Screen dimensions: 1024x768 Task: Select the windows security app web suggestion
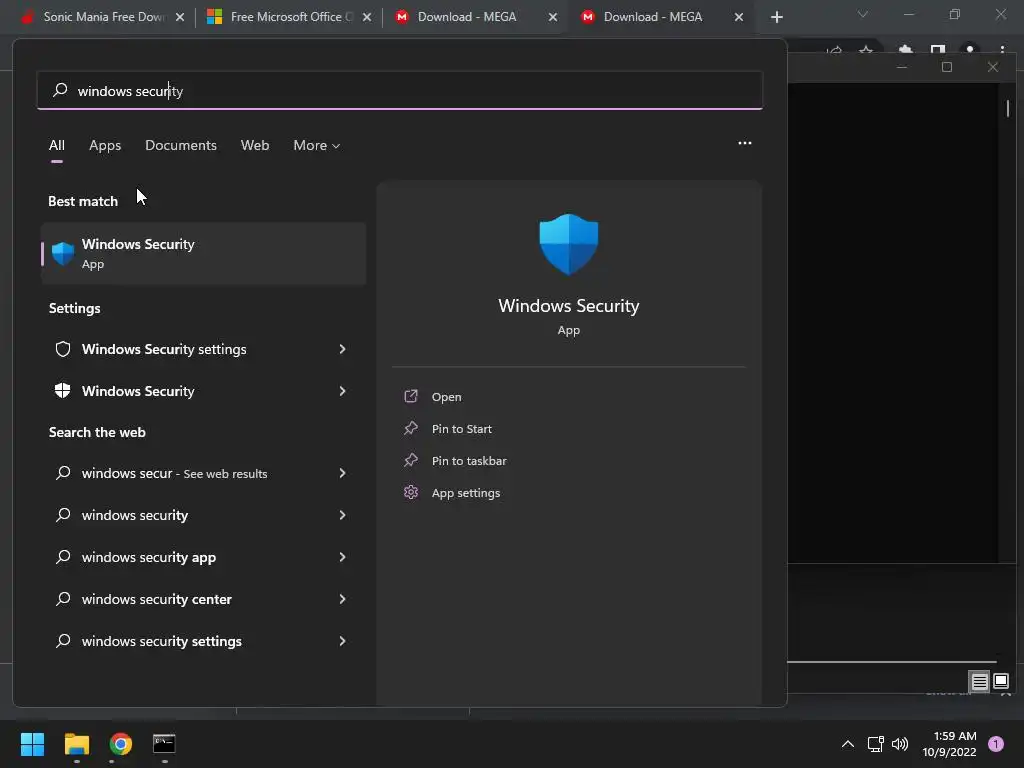tap(203, 556)
